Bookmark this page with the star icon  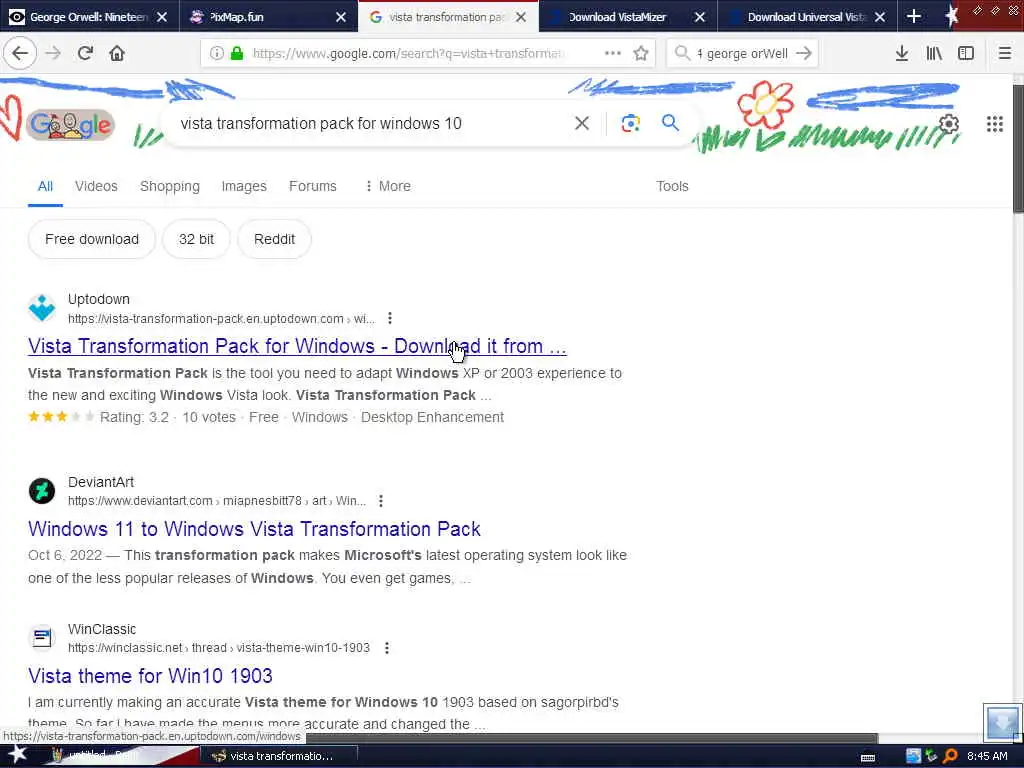641,53
